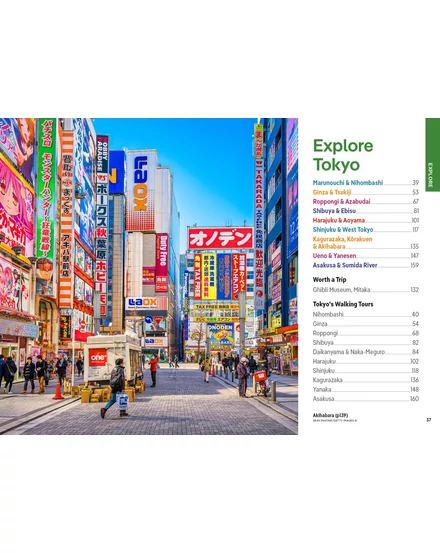Select the Asakusa & Sumida River entry
This screenshot has height=553, width=440.
click(x=366, y=265)
